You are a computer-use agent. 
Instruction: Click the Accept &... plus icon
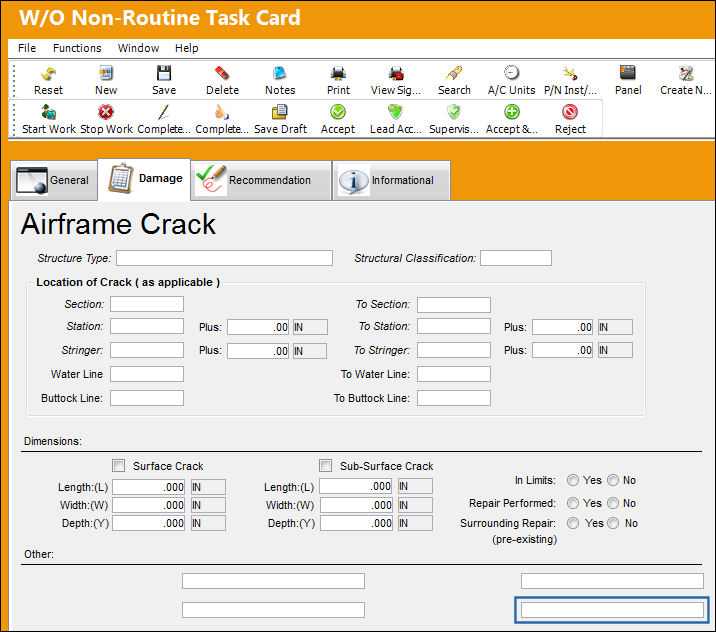point(512,112)
